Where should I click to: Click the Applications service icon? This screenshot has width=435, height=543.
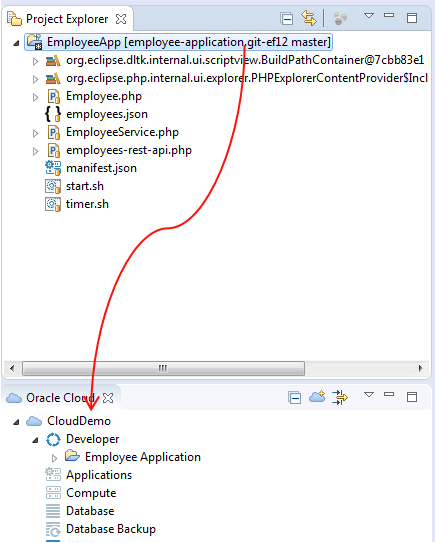point(53,474)
